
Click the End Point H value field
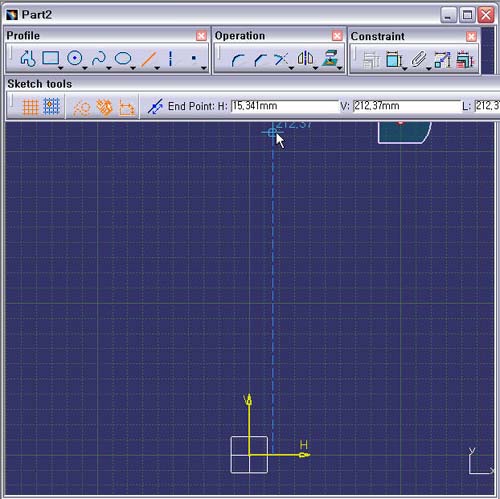284,106
